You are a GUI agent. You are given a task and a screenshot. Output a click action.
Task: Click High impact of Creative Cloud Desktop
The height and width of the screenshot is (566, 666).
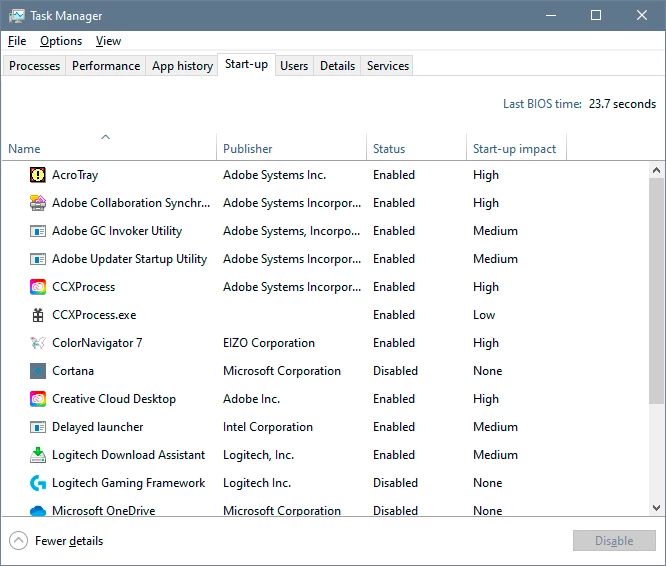click(486, 400)
